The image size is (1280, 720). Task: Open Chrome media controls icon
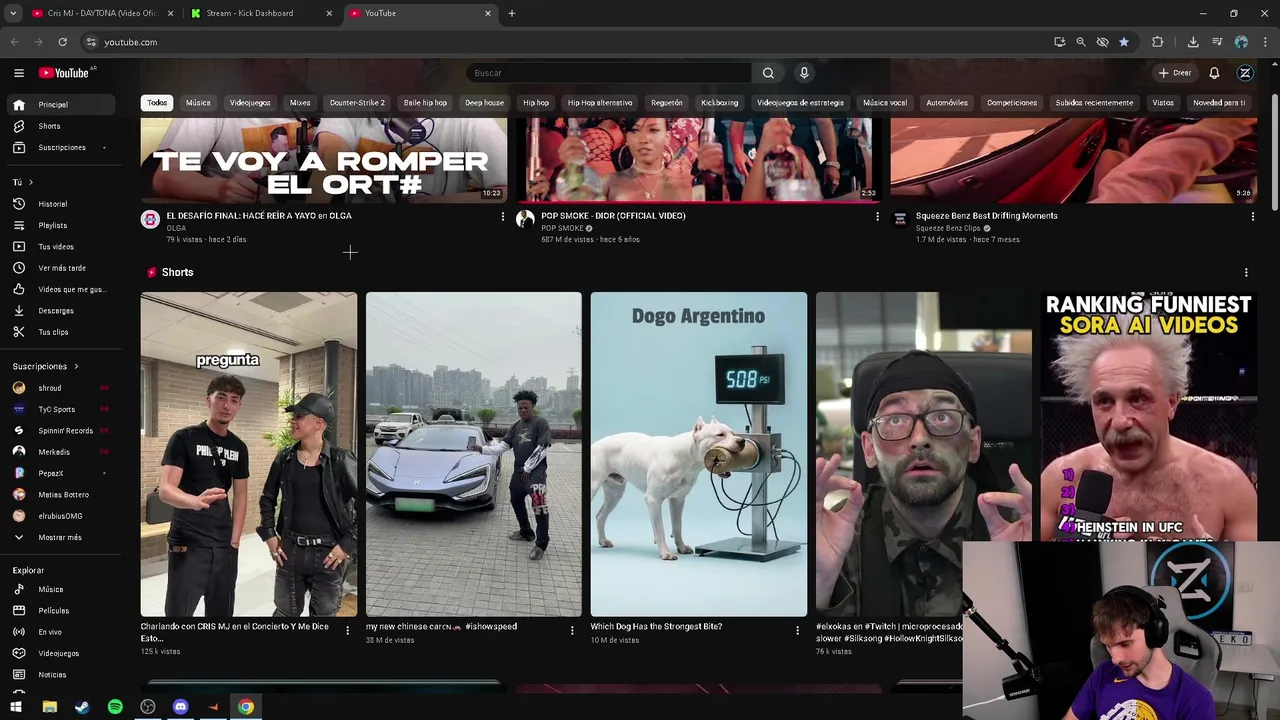[1217, 42]
